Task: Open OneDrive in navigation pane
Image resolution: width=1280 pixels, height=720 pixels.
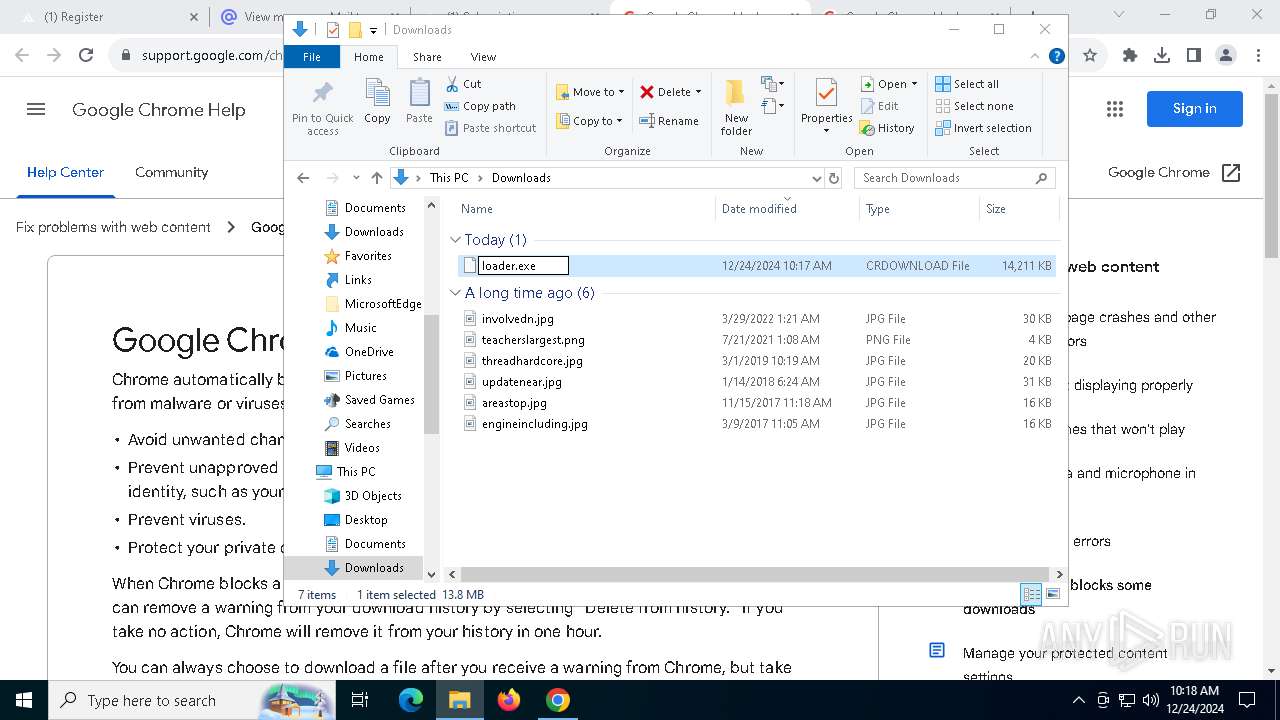Action: point(369,352)
